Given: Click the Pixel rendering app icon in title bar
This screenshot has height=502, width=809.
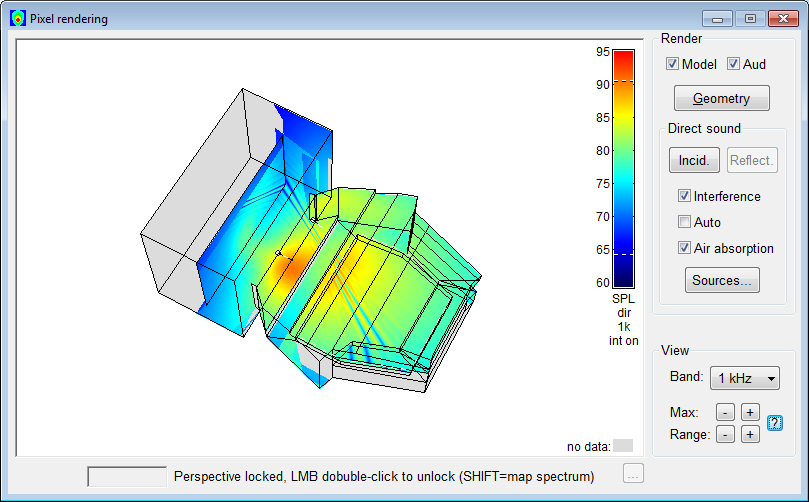Looking at the screenshot, I should point(18,18).
